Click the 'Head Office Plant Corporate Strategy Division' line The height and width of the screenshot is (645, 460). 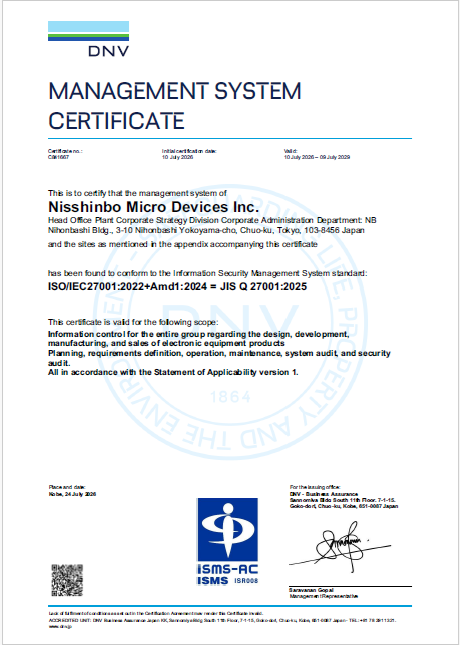pos(212,220)
